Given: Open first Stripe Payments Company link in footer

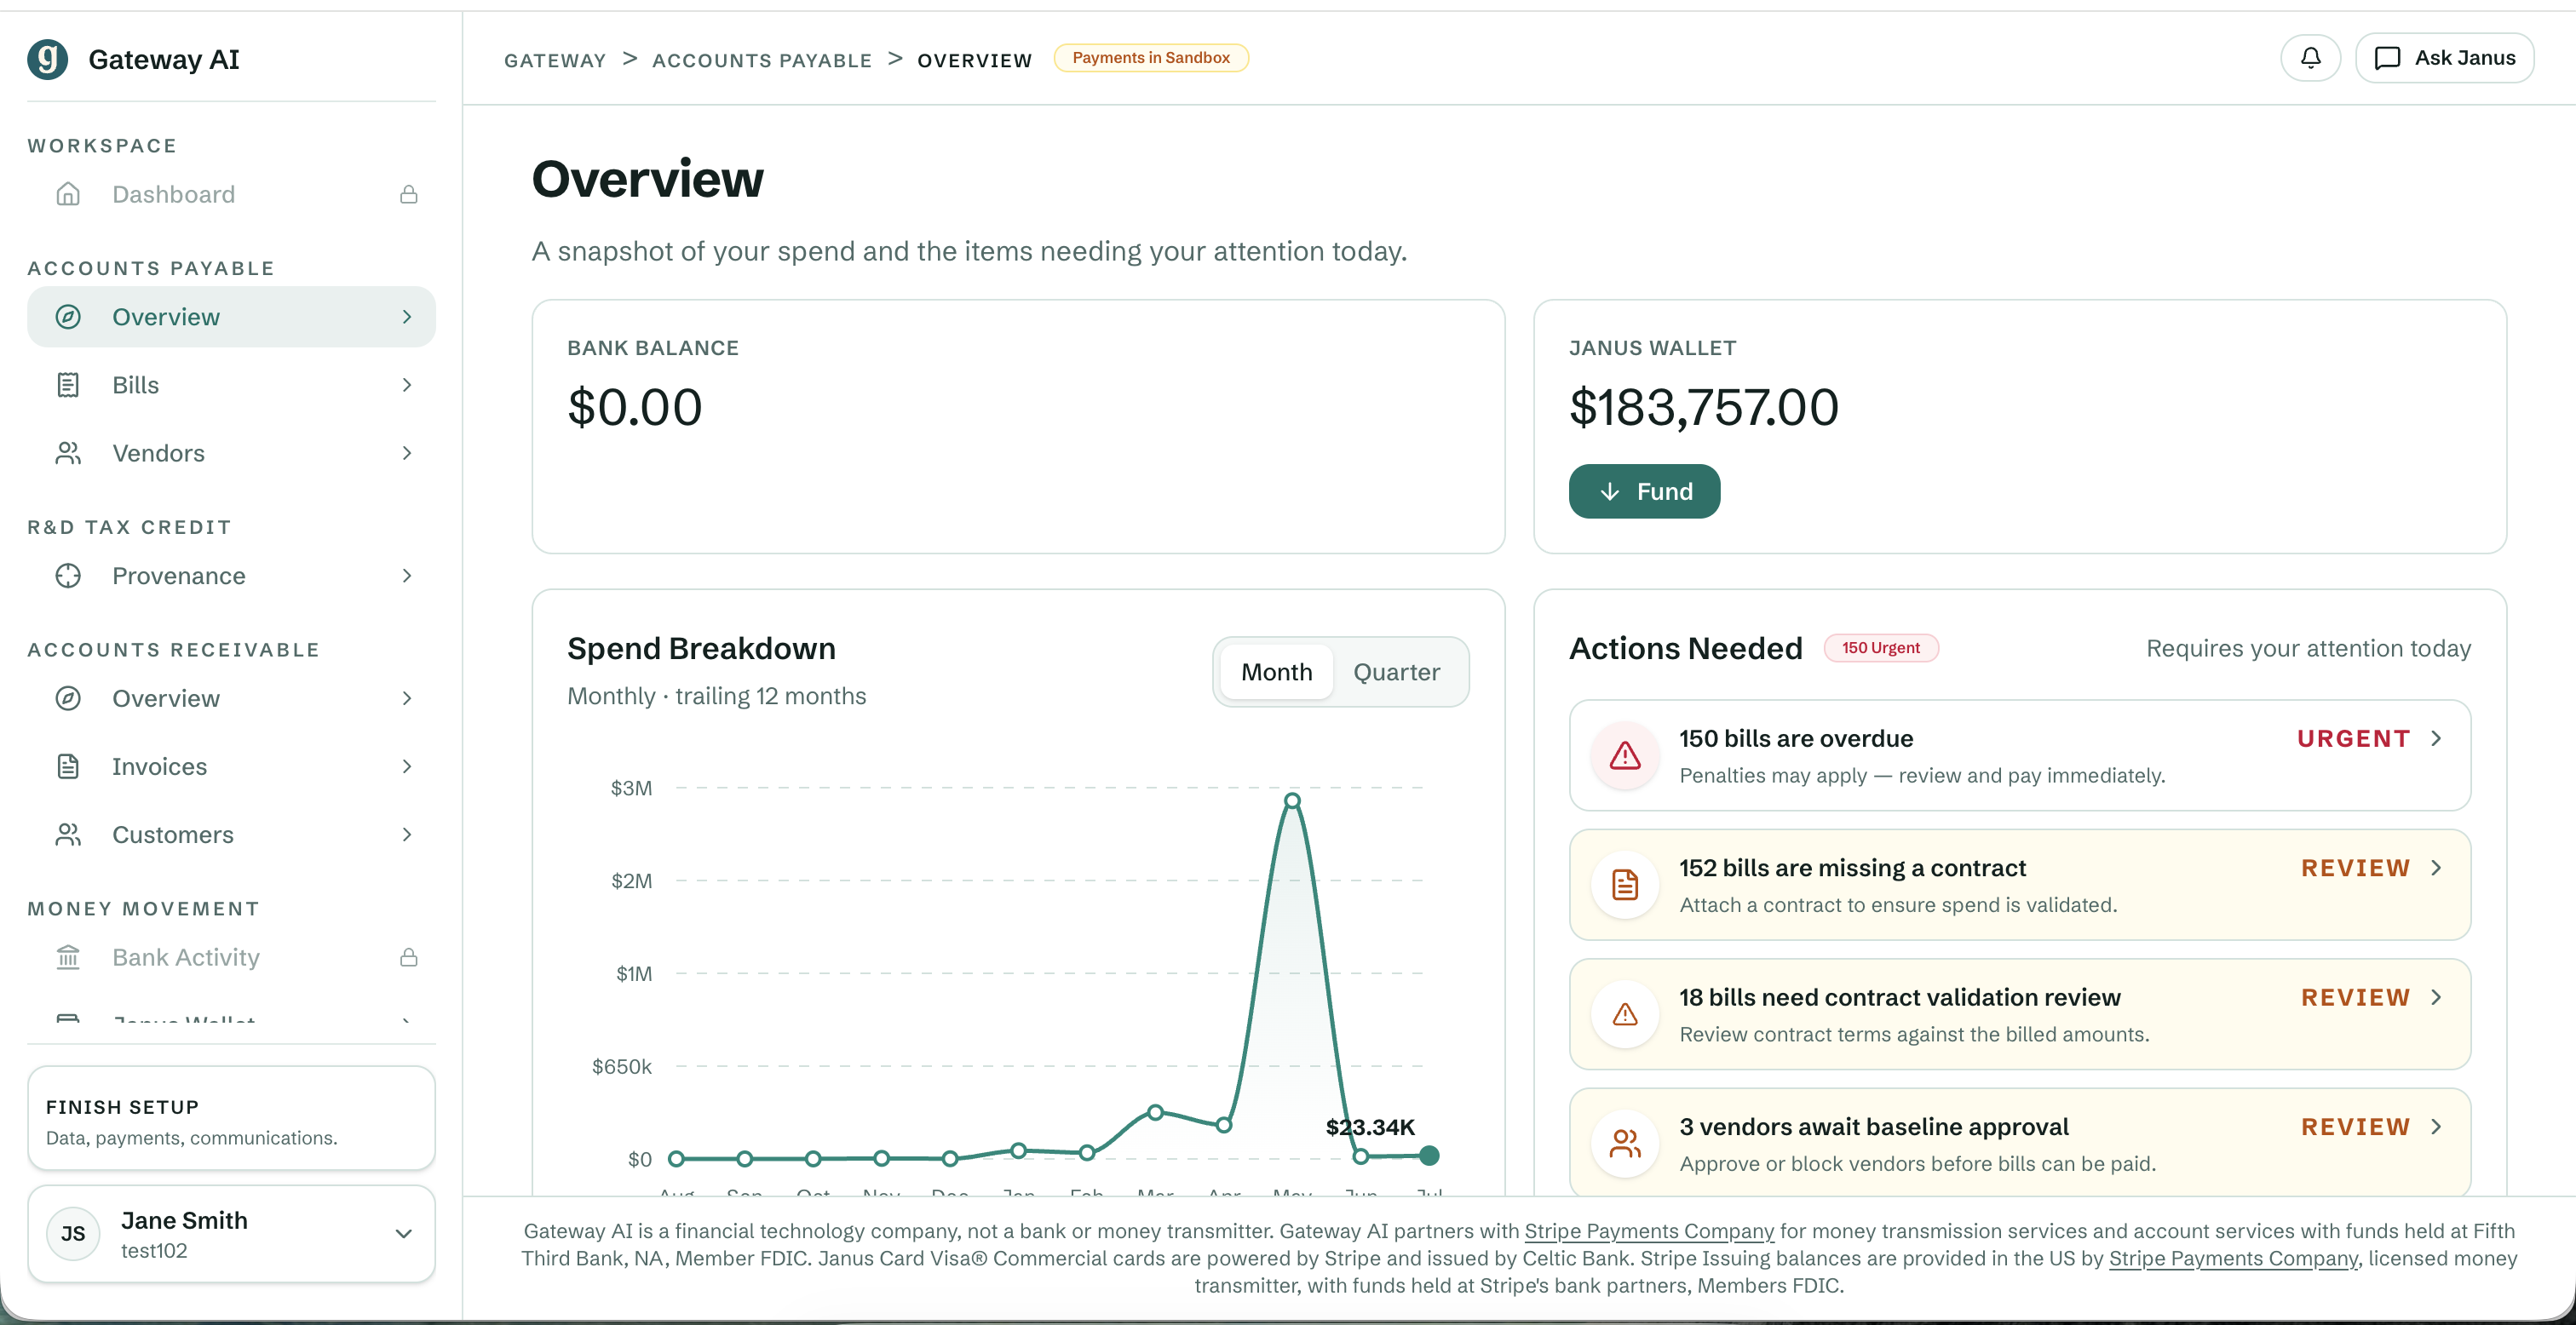Looking at the screenshot, I should click(1649, 1231).
